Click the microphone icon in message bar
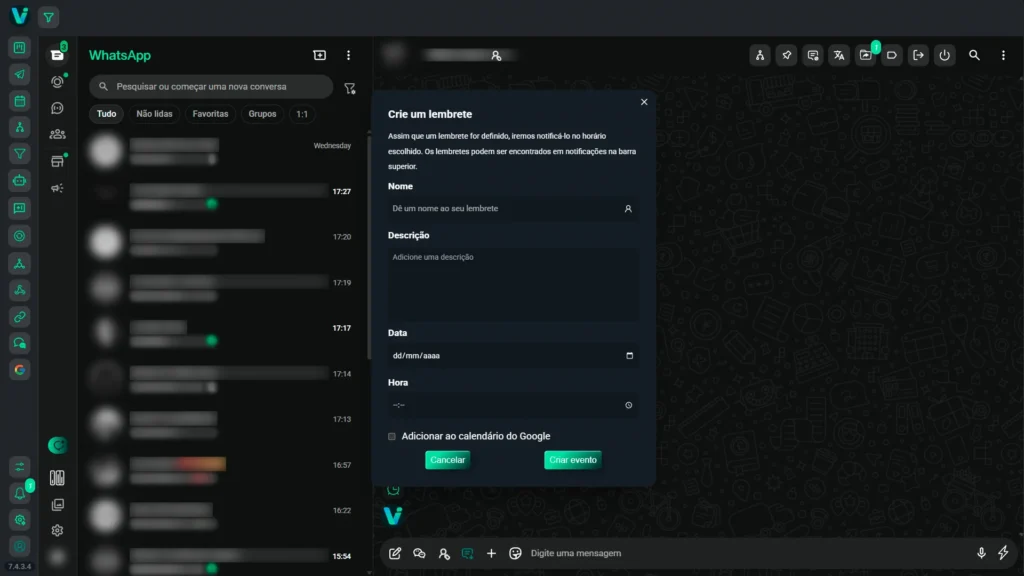The height and width of the screenshot is (576, 1024). coord(981,553)
